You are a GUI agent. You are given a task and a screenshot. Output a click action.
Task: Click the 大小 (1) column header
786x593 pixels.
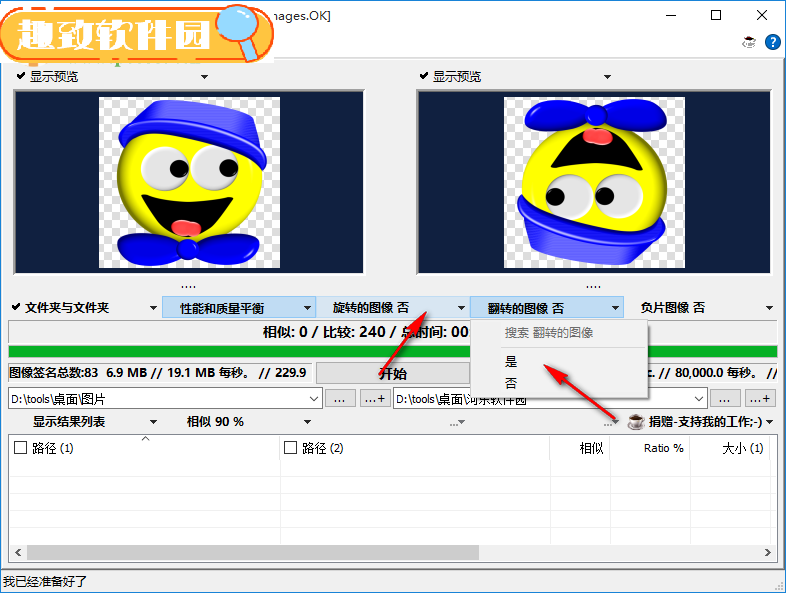730,448
